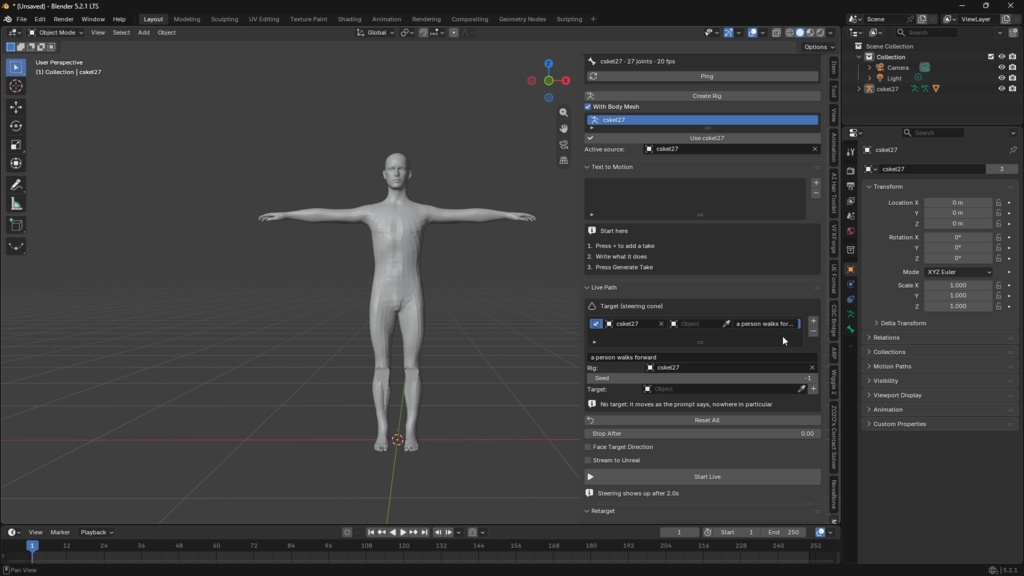
Task: Open the Render properties tab icon
Action: [x=850, y=170]
